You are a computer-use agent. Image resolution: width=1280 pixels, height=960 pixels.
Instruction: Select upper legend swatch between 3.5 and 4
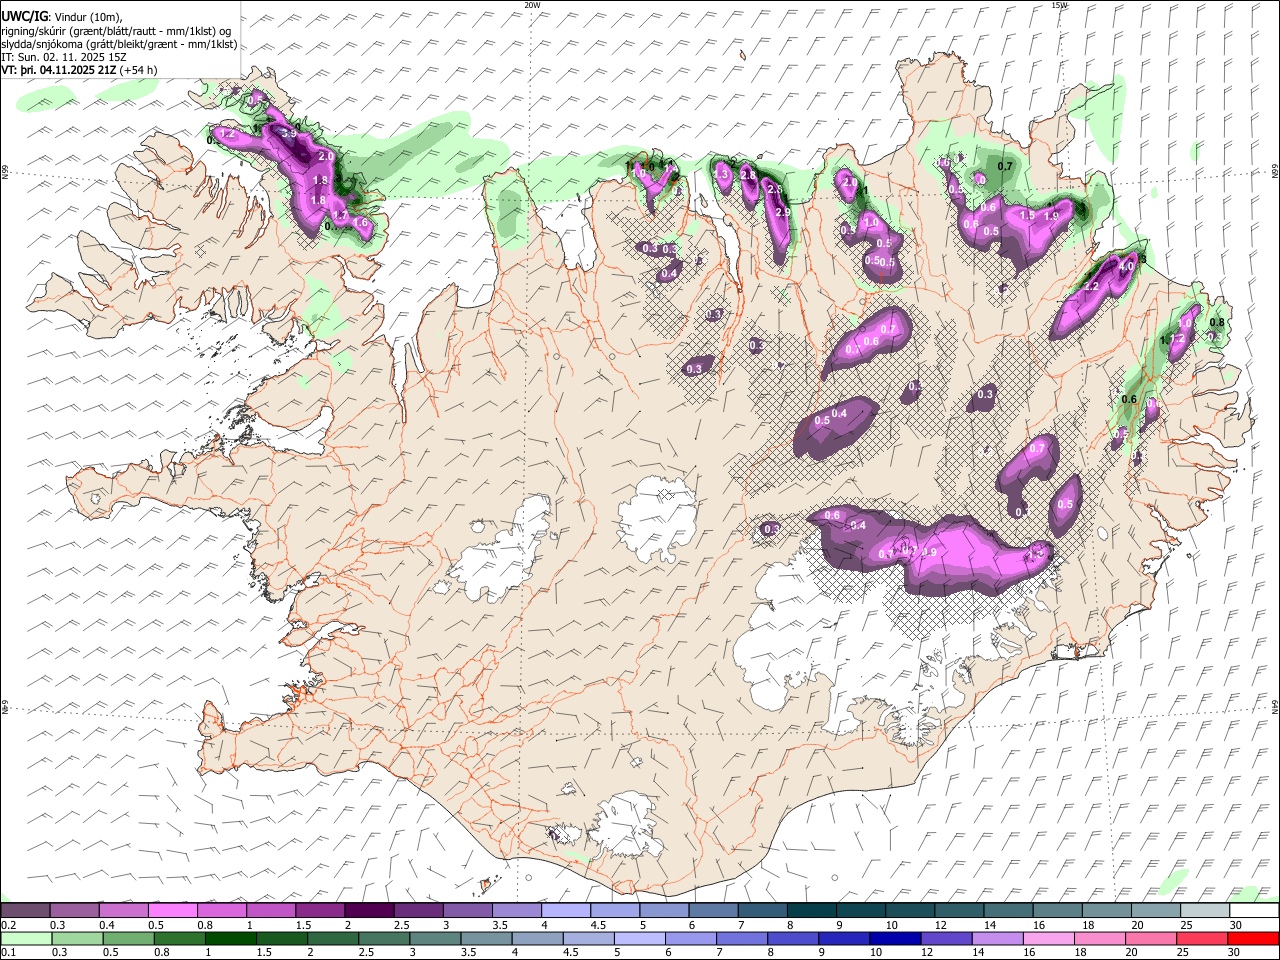(x=516, y=910)
